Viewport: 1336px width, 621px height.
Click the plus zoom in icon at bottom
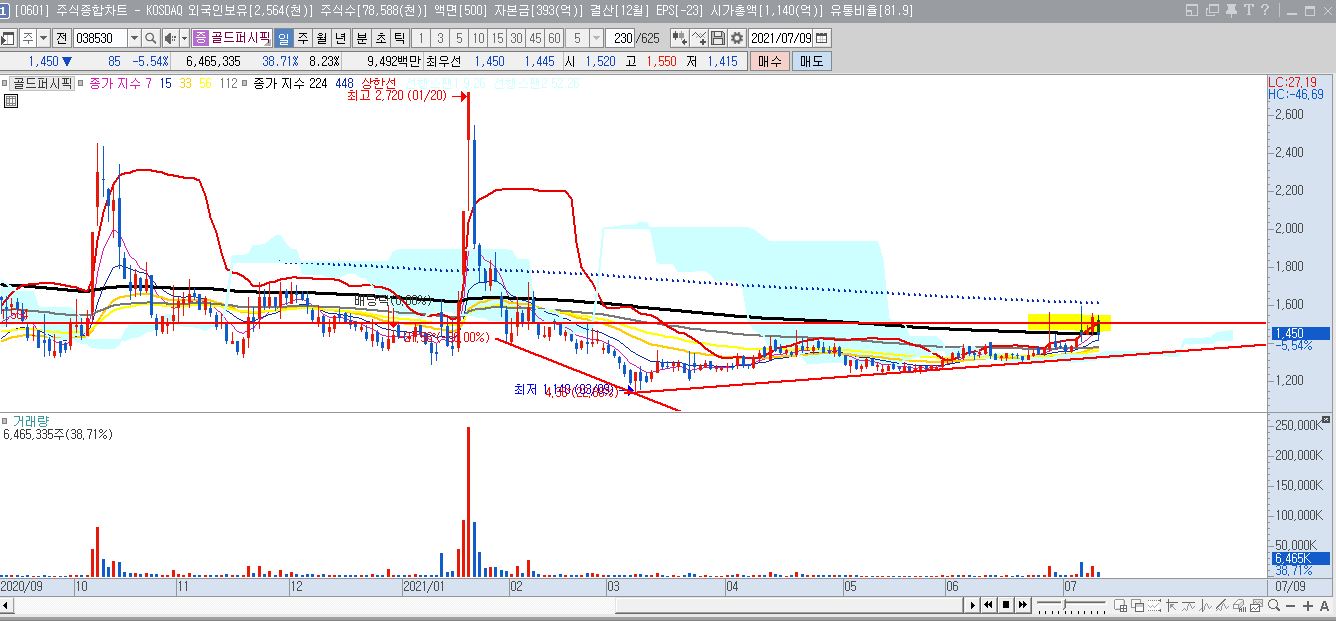tap(1308, 606)
